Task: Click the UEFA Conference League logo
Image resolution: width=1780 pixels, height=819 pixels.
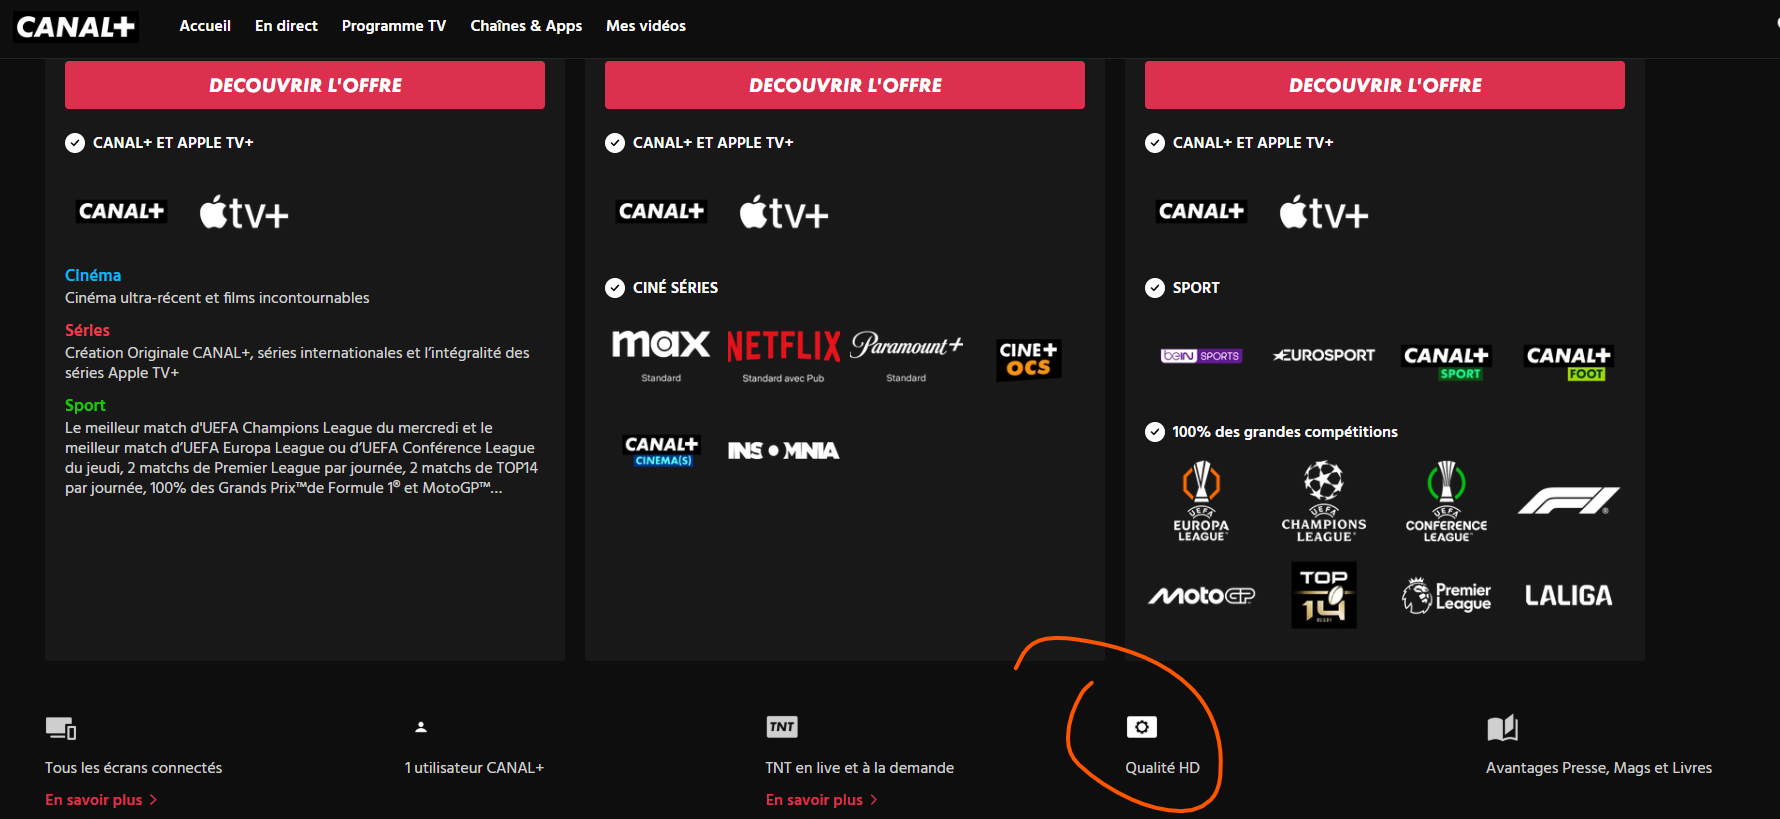Action: tap(1446, 501)
